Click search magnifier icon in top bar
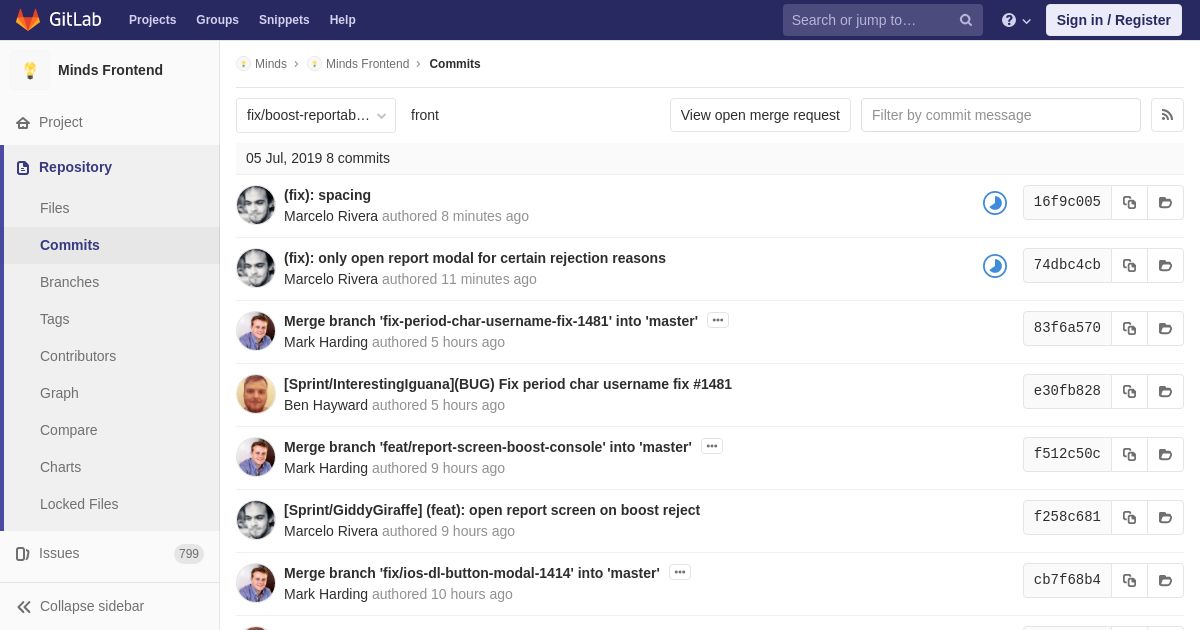The height and width of the screenshot is (630, 1200). tap(965, 20)
